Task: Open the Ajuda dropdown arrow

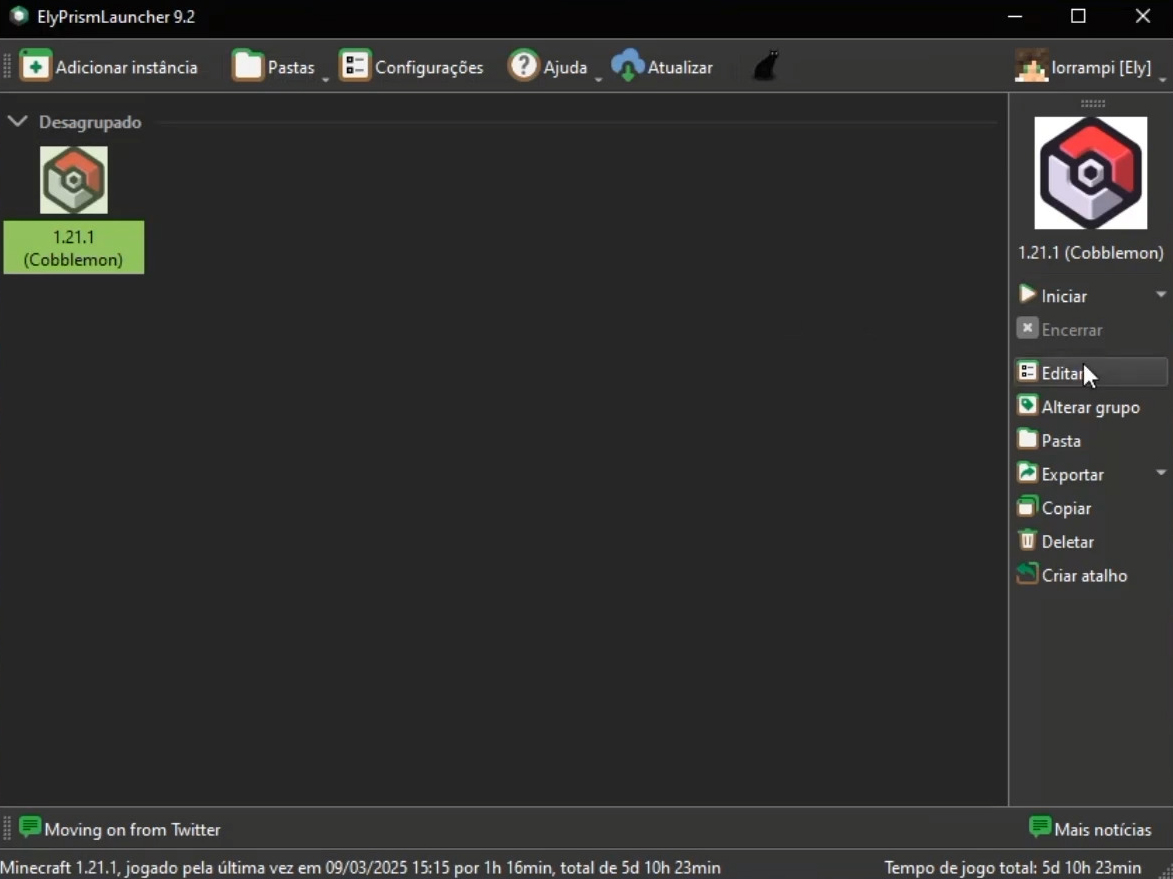Action: click(x=598, y=79)
